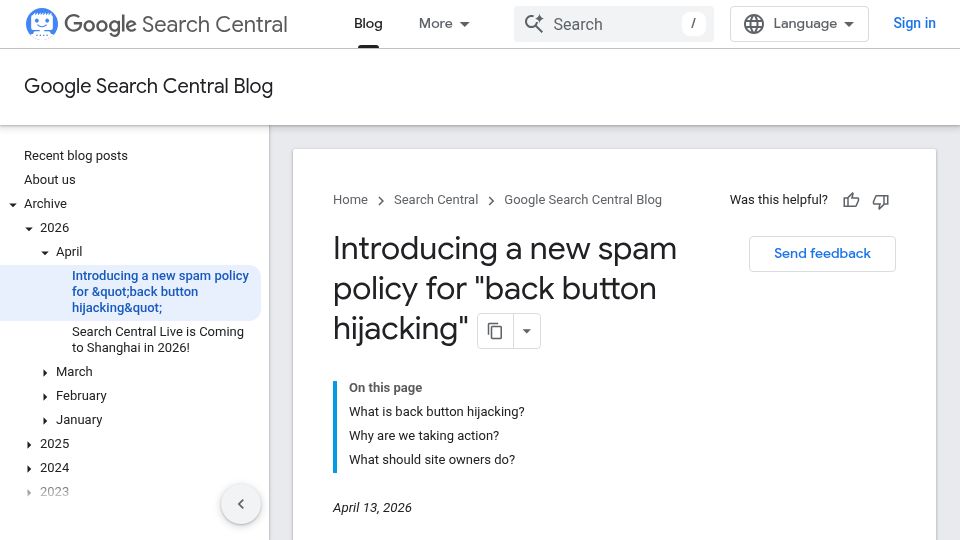
Task: Jump to What is back button hijacking?
Action: (x=437, y=411)
